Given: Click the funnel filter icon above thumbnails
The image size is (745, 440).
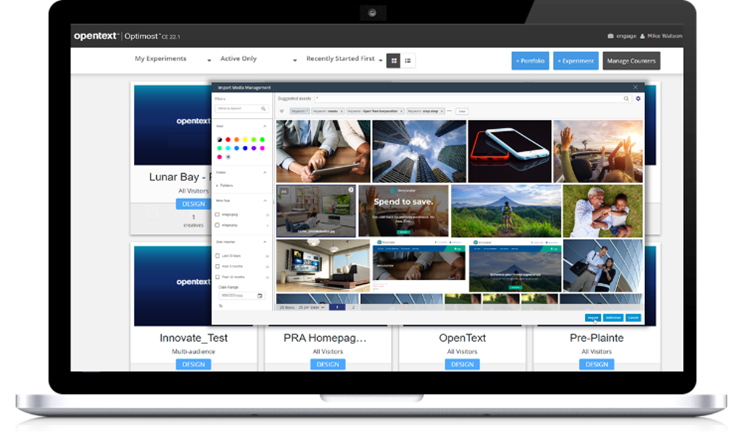Looking at the screenshot, I should tap(282, 111).
